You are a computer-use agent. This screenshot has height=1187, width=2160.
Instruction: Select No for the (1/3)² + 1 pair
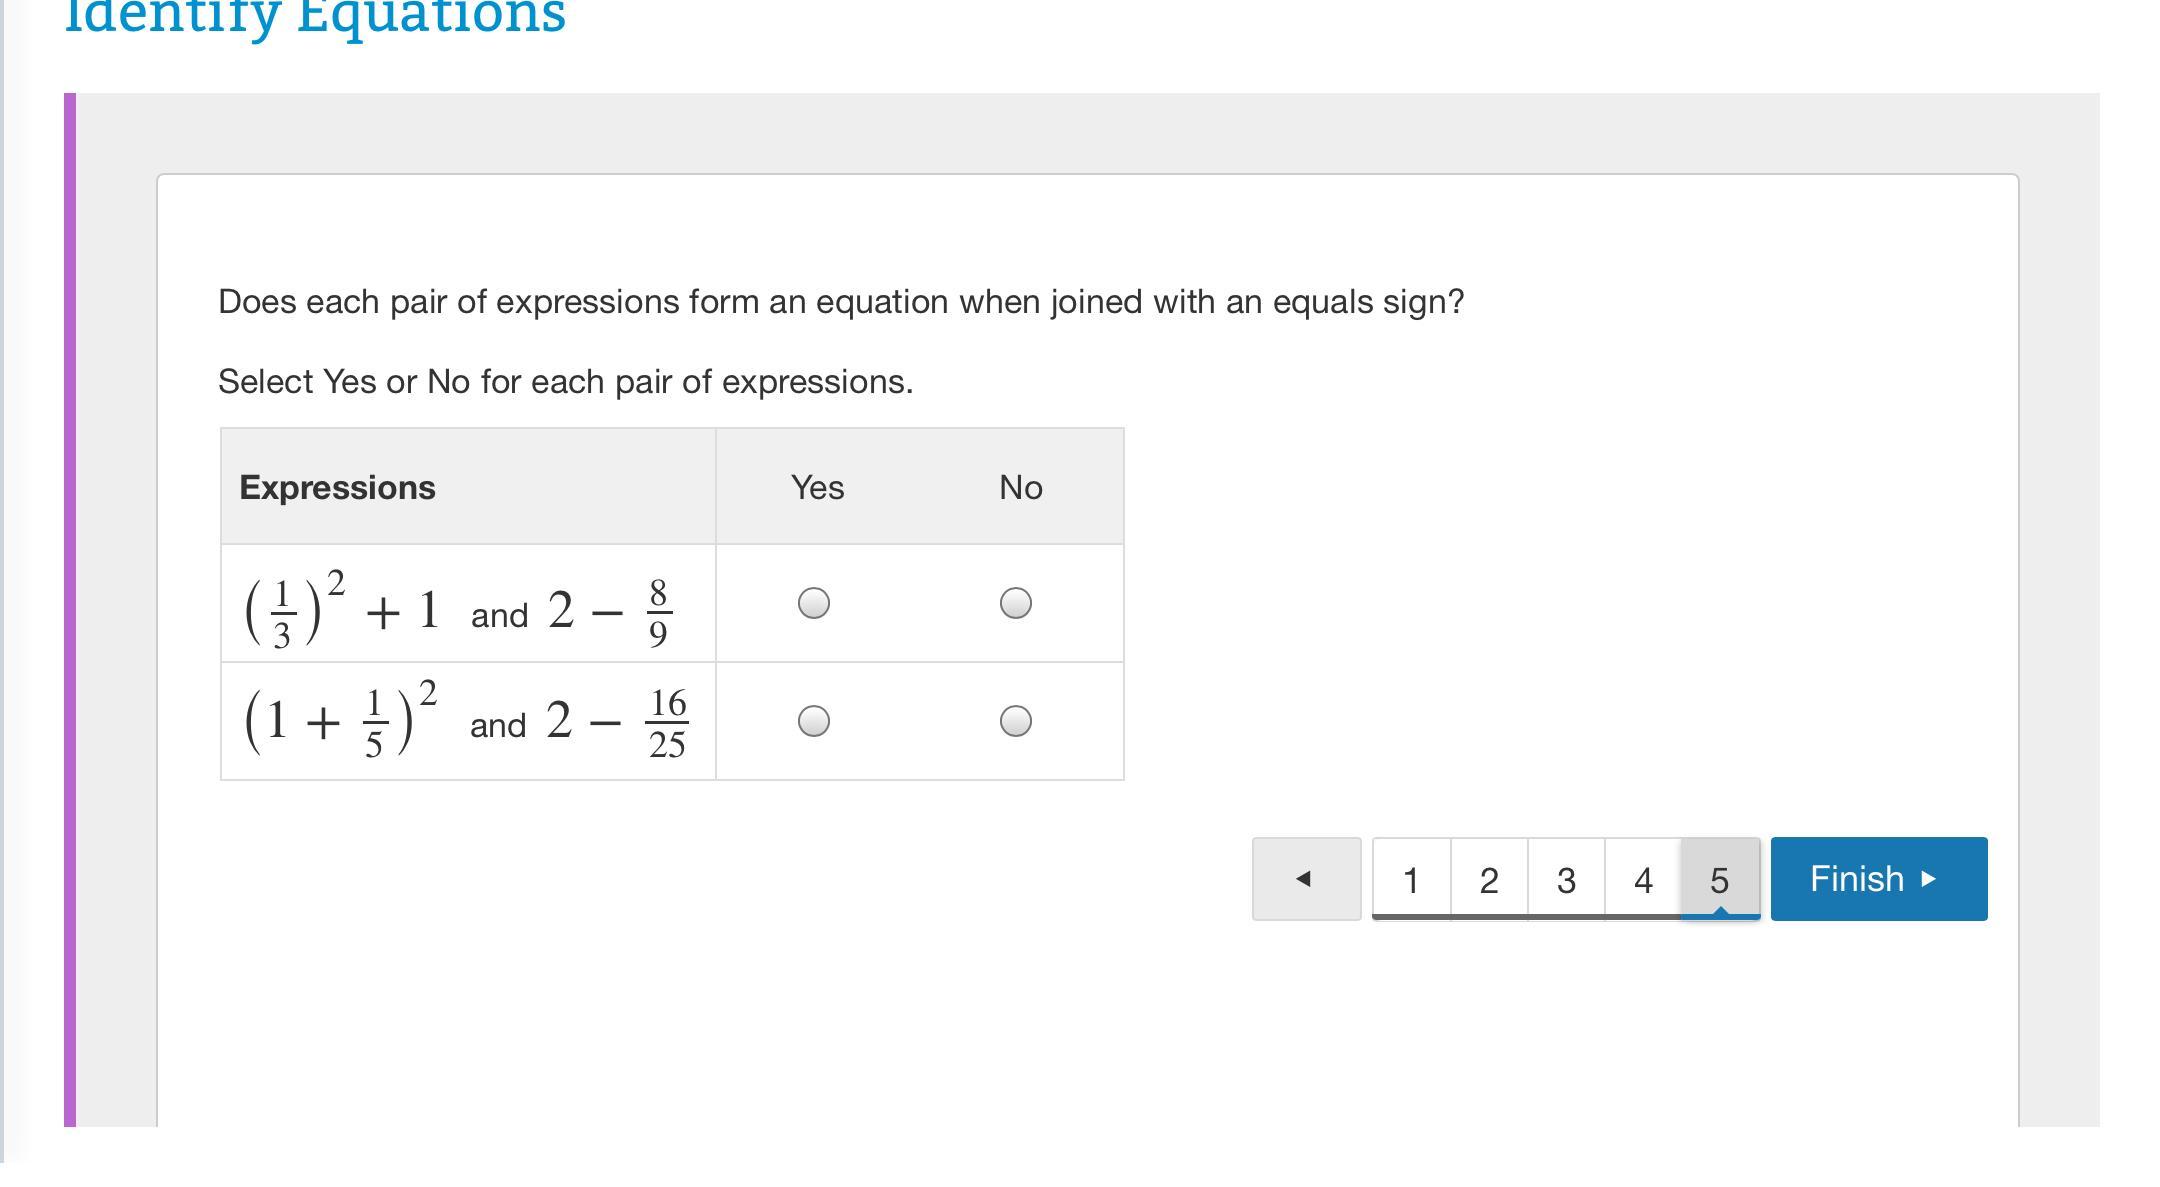(1015, 603)
